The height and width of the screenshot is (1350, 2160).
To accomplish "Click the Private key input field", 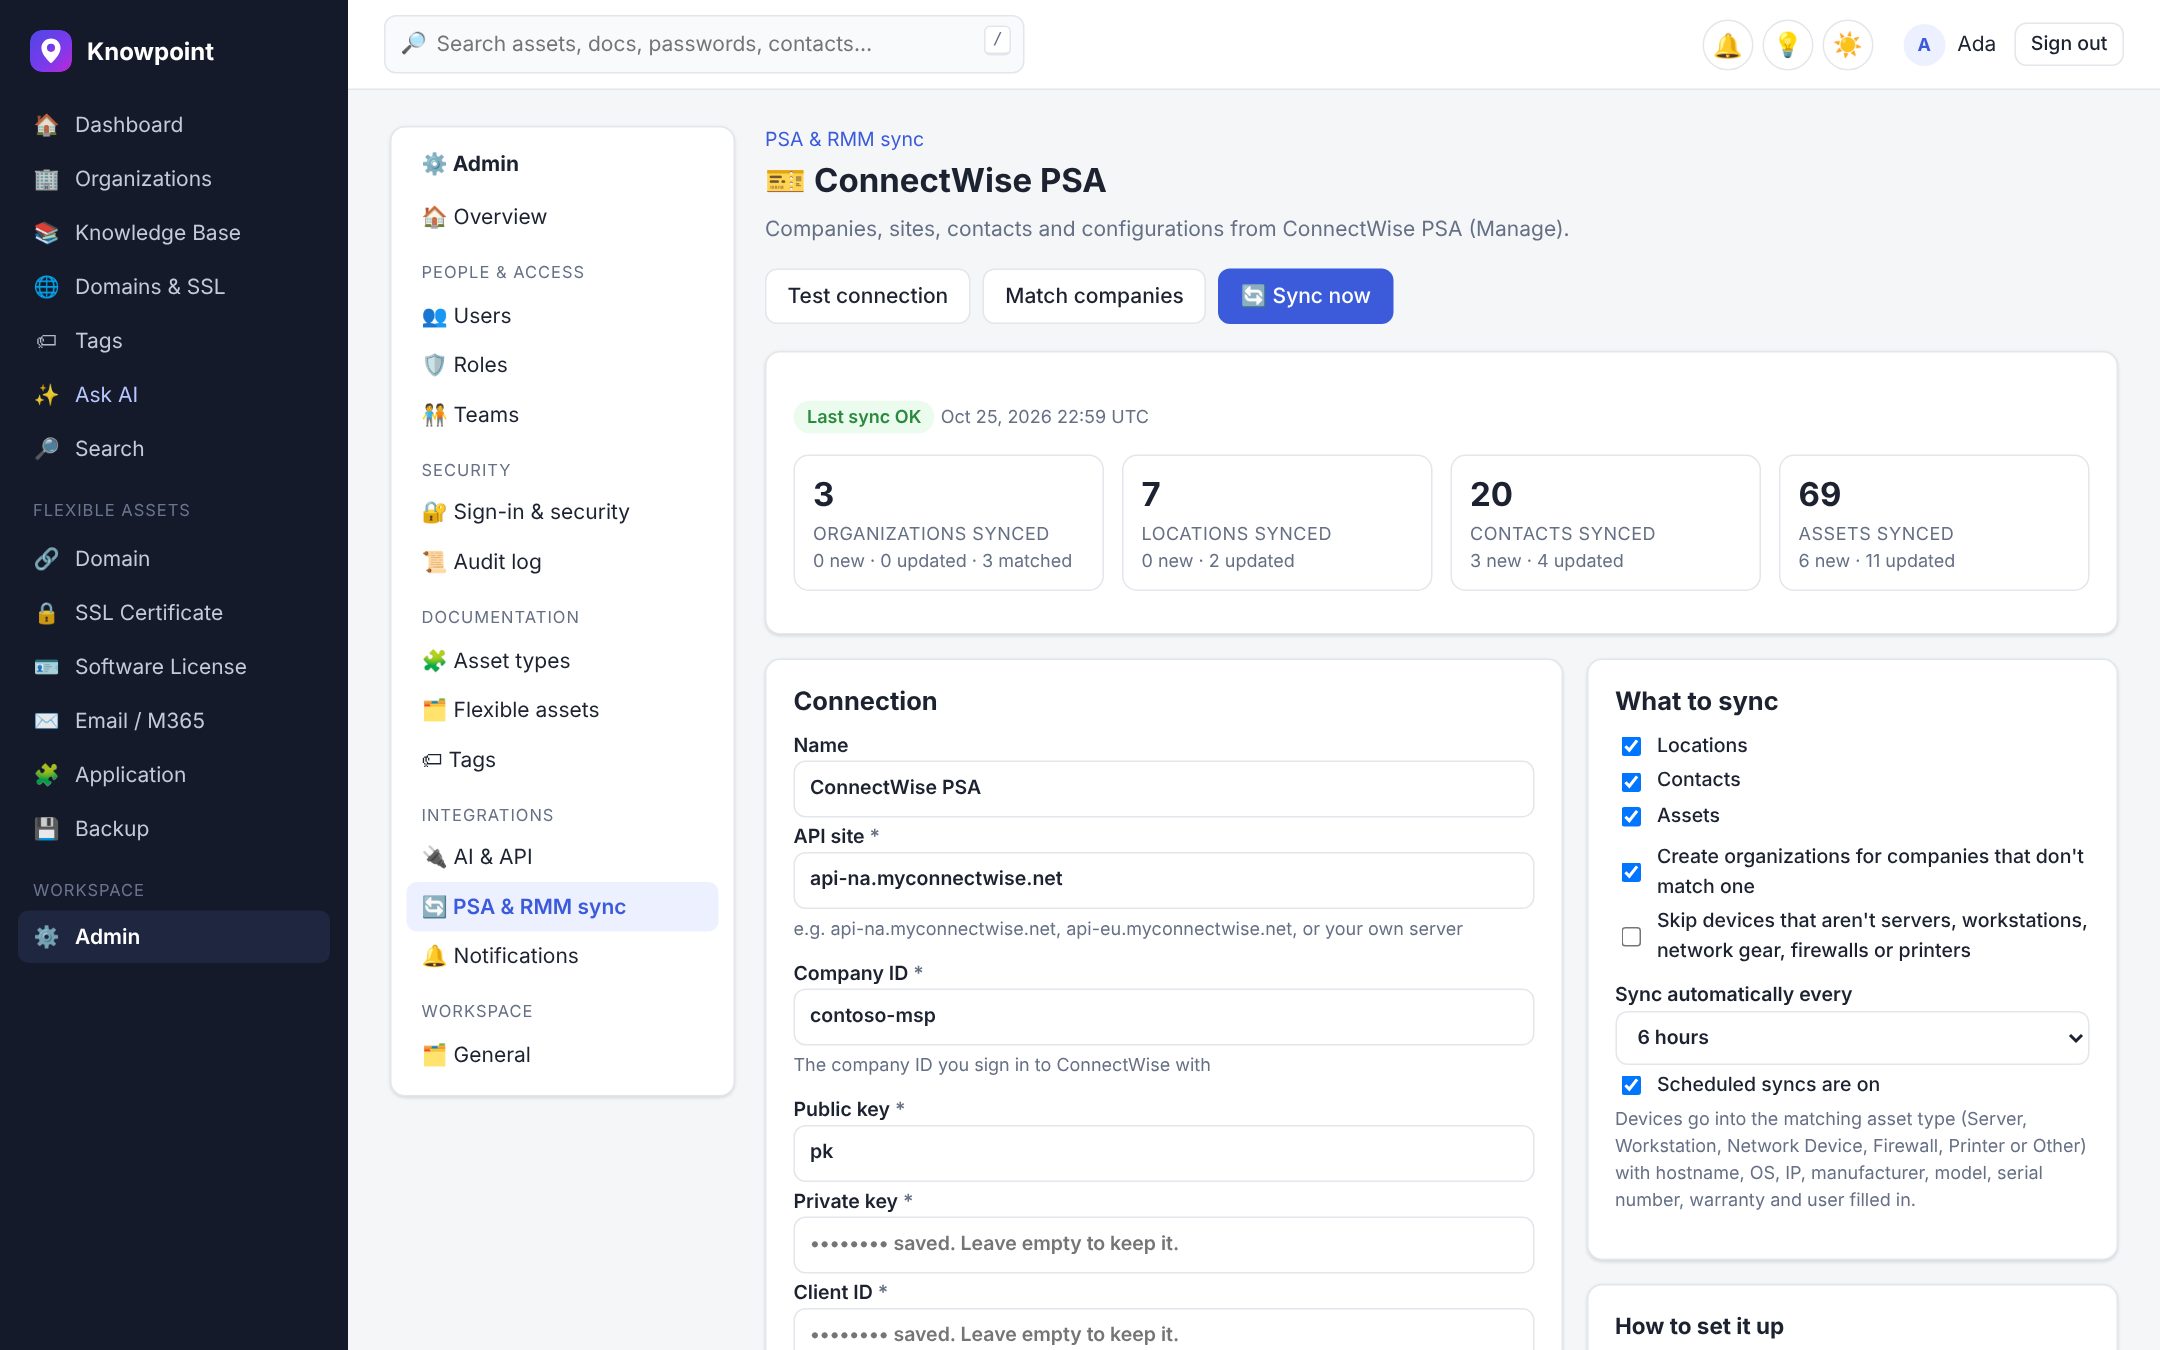I will [1163, 1245].
